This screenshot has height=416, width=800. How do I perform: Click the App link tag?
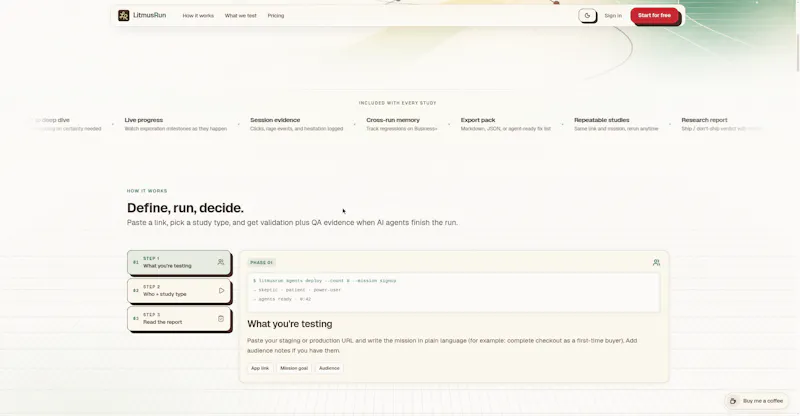point(260,368)
